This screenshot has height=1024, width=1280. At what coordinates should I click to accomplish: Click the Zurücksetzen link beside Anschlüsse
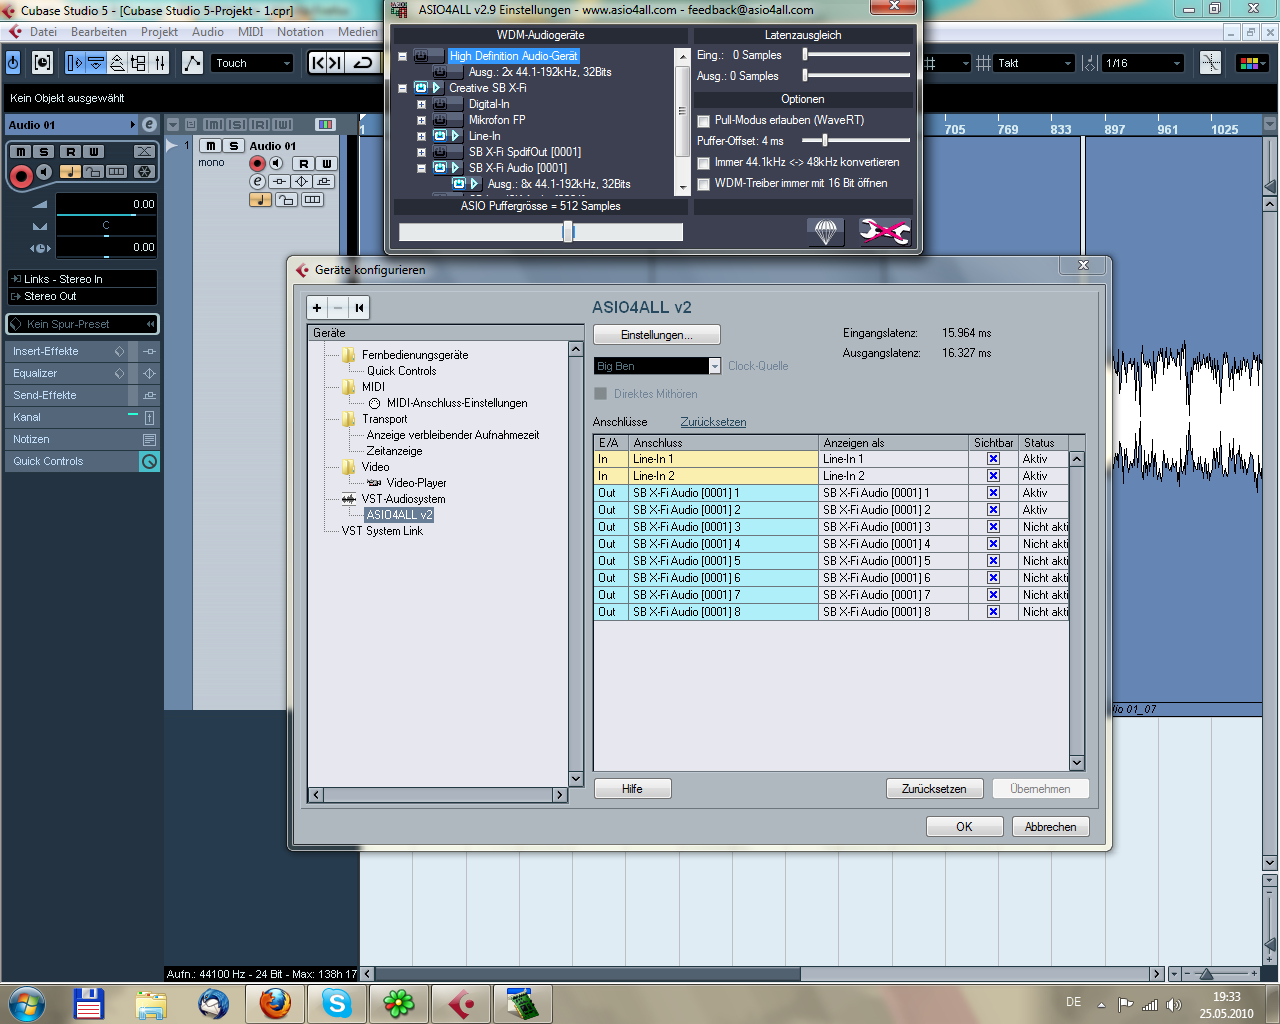713,422
